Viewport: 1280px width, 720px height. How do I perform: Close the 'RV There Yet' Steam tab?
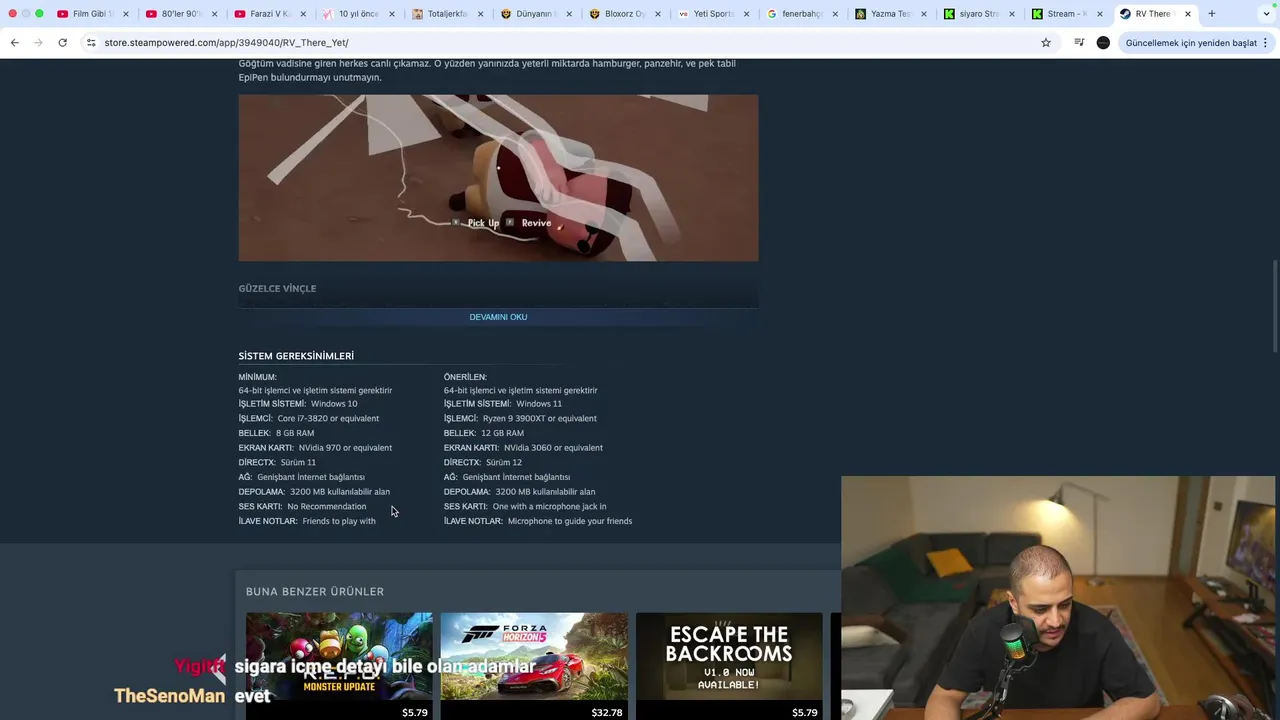click(1188, 14)
